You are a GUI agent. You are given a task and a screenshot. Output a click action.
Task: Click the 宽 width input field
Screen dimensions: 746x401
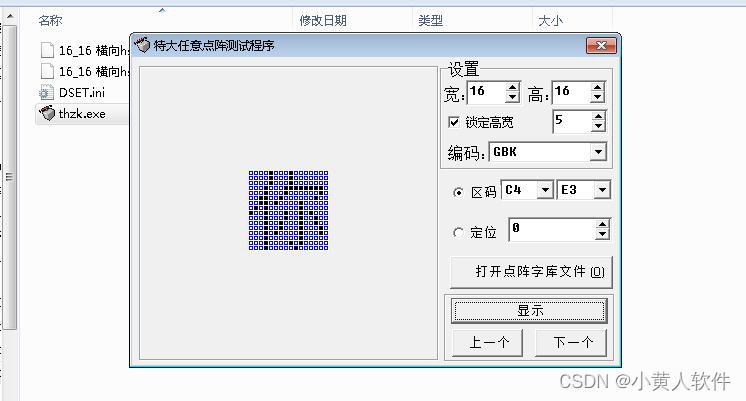tap(487, 92)
